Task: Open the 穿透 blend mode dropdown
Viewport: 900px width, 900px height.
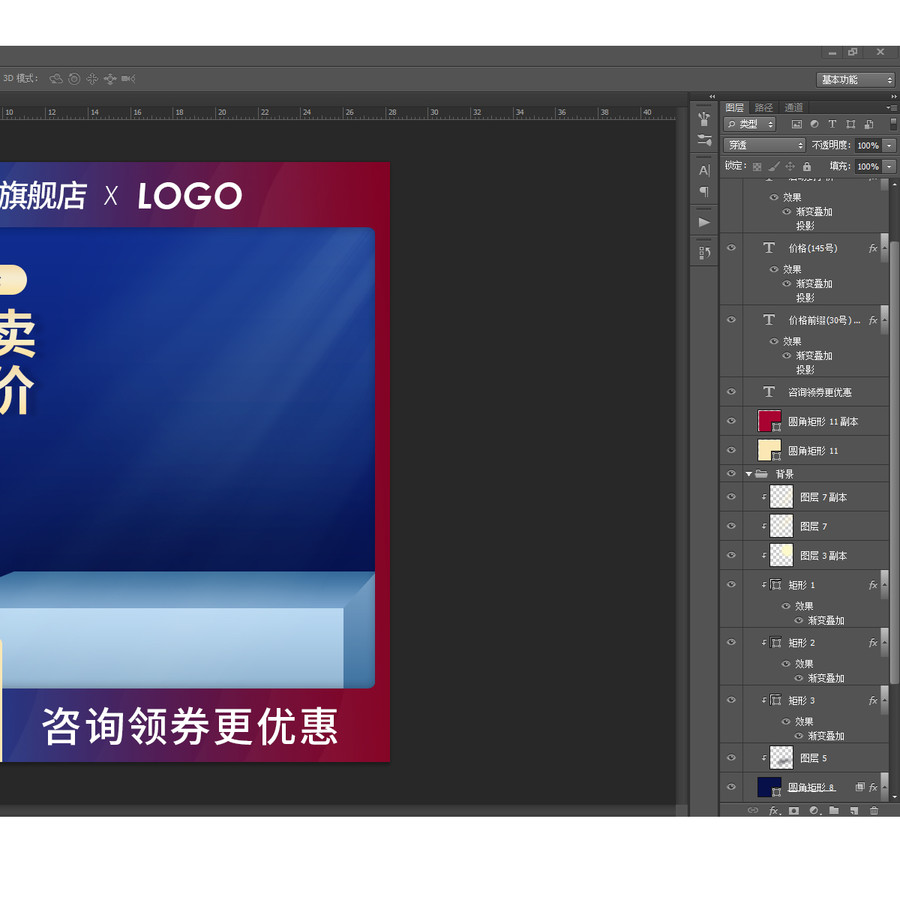Action: 765,145
